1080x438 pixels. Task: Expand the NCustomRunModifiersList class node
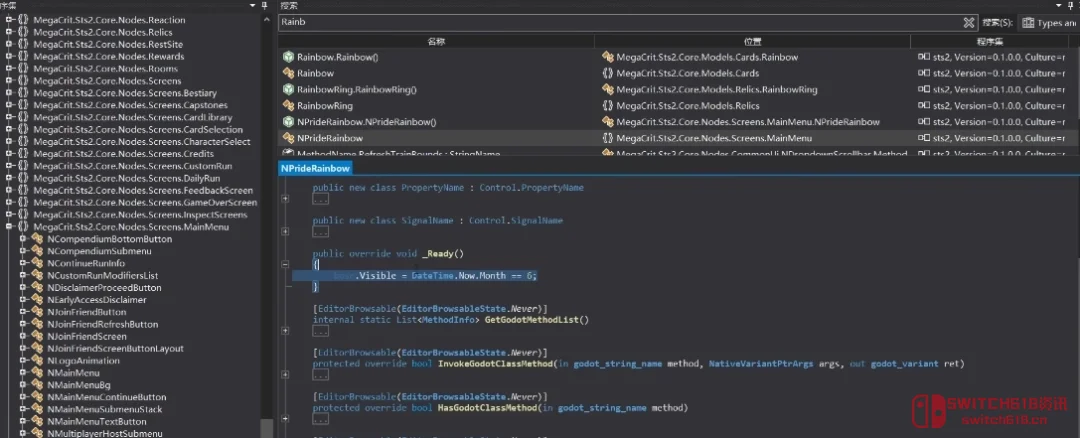click(23, 275)
